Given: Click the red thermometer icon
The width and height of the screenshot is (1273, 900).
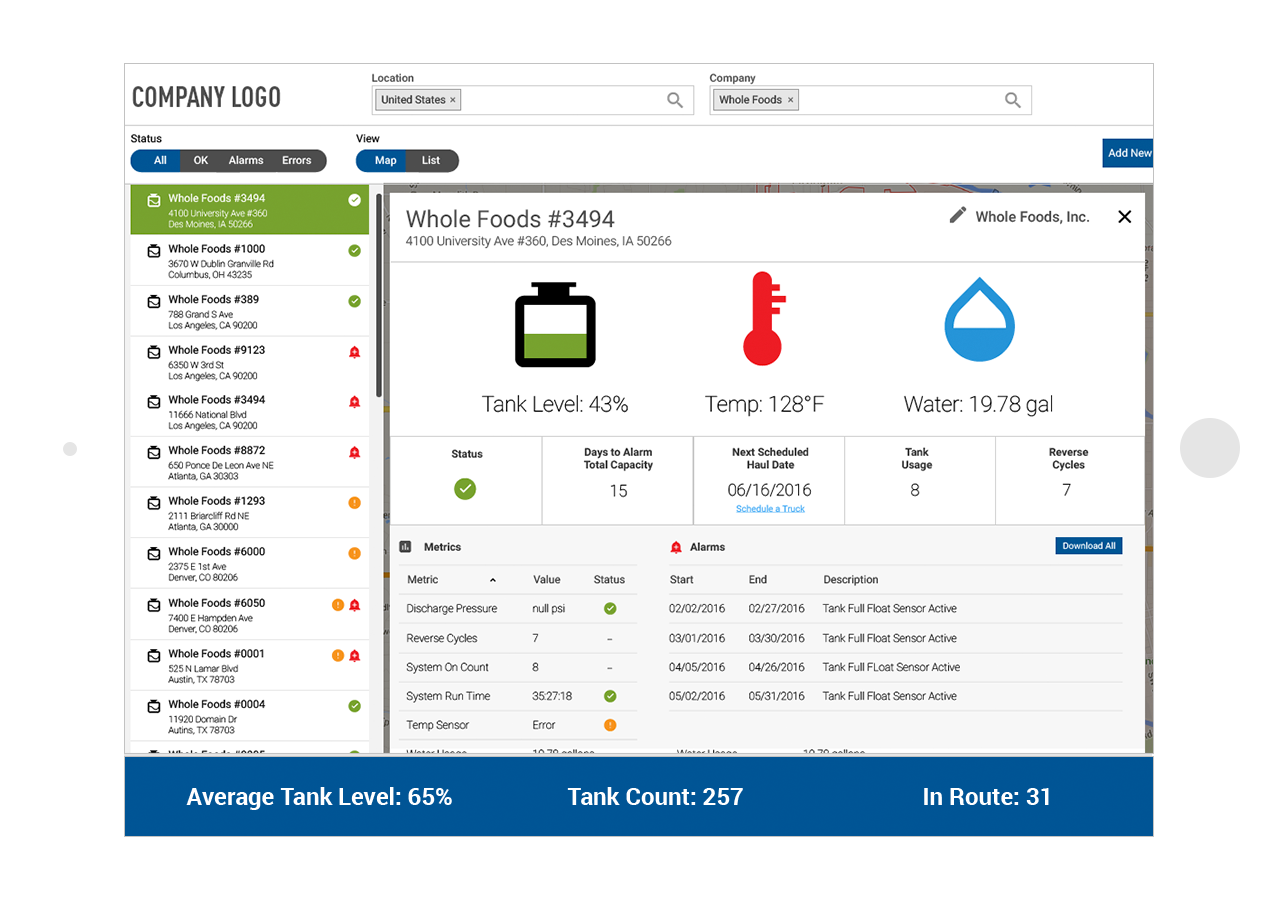Looking at the screenshot, I should point(765,318).
